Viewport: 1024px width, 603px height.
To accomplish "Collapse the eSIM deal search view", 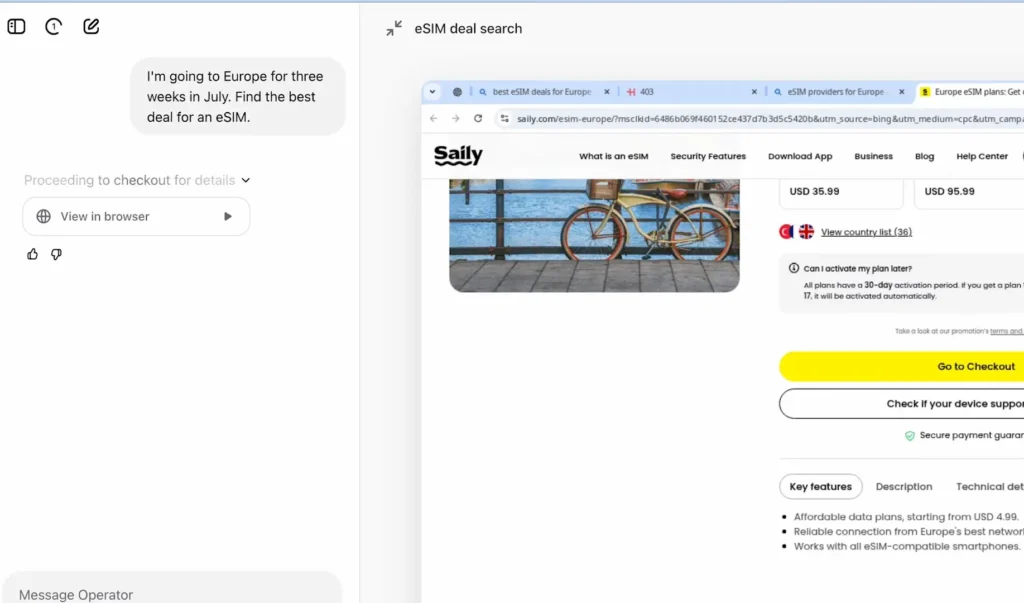I will (394, 29).
